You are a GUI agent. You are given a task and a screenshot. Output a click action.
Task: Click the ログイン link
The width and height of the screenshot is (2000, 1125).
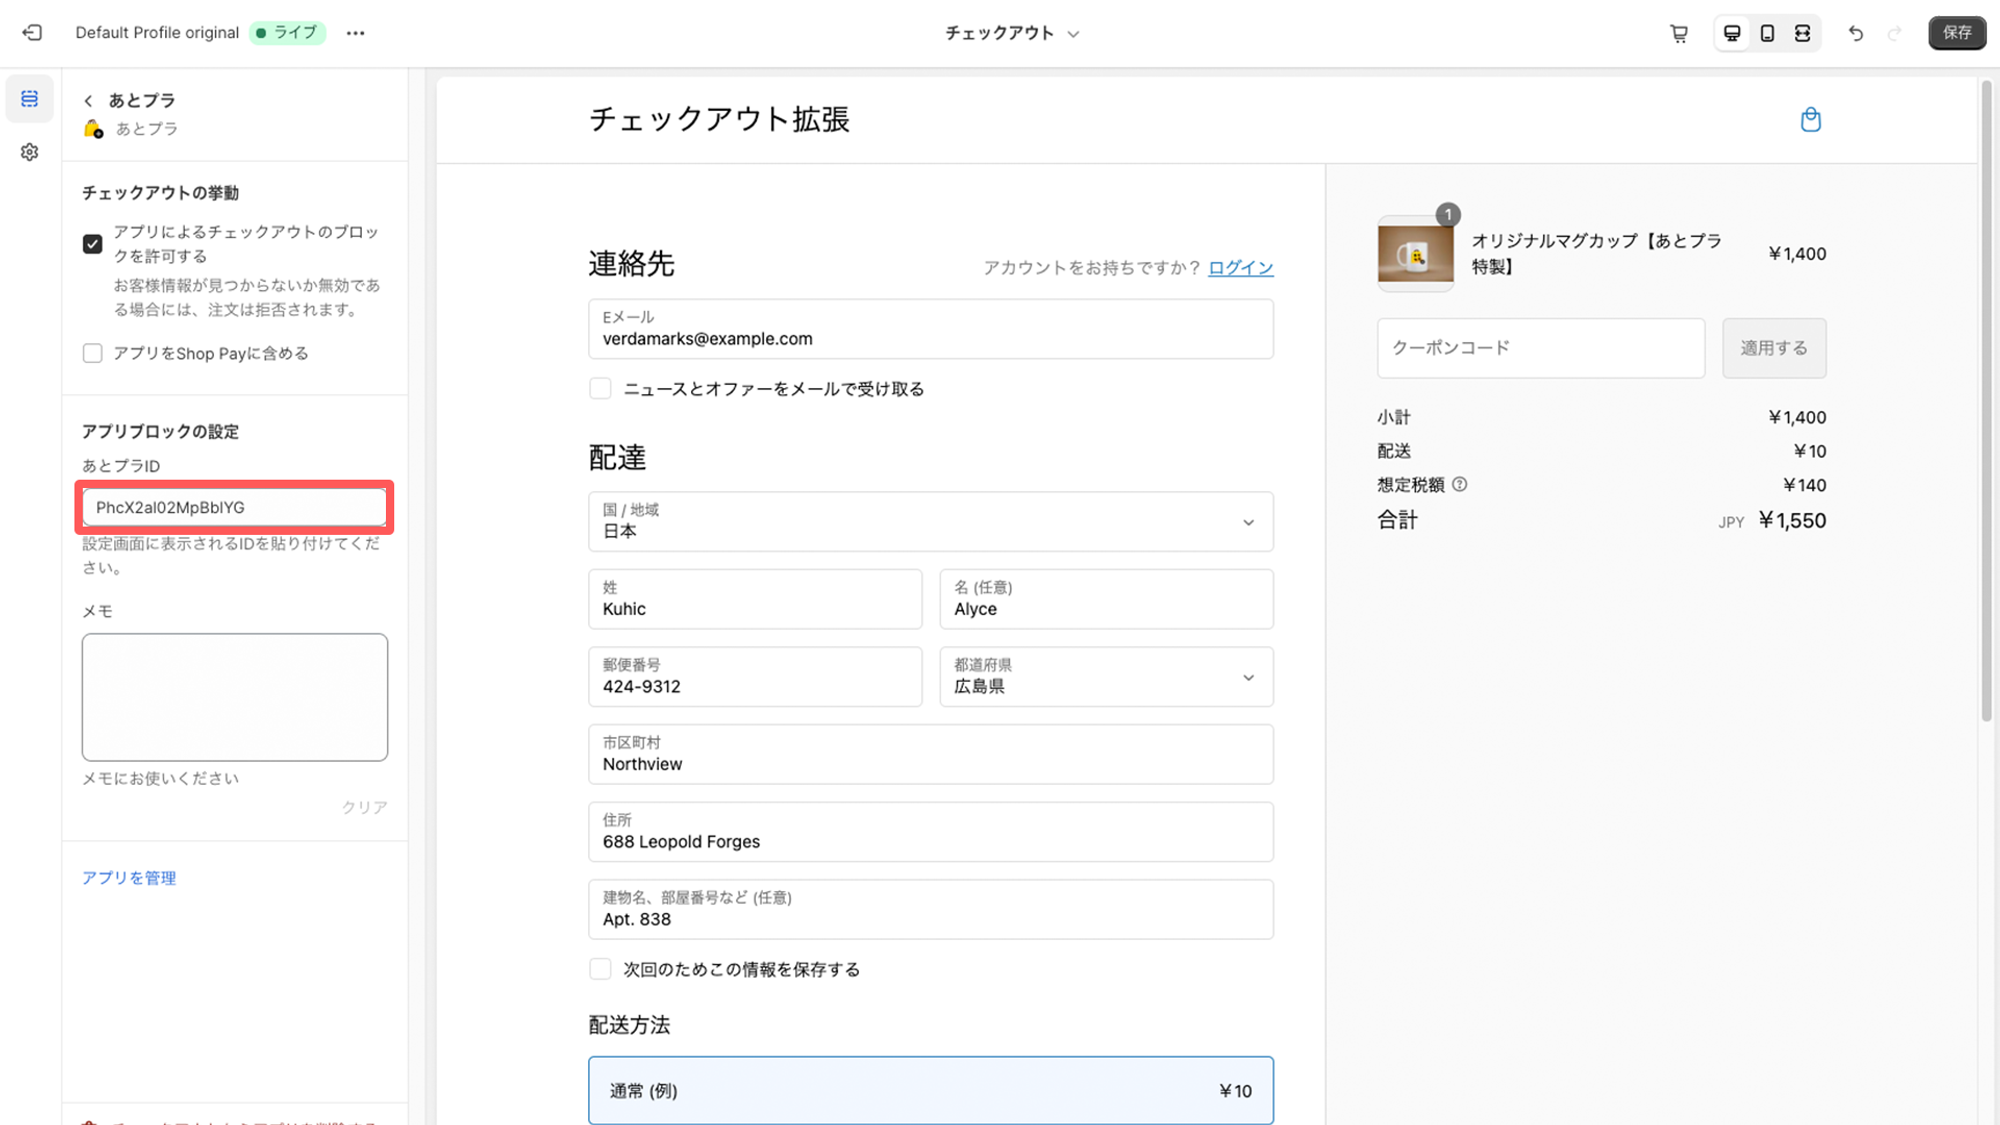point(1240,268)
